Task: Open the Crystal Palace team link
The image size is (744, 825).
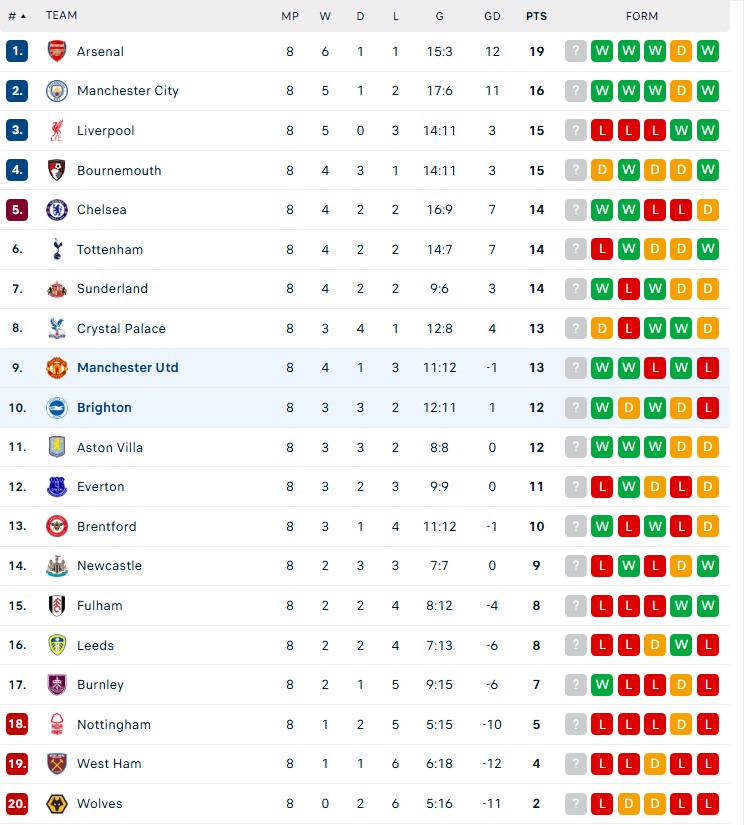Action: tap(121, 329)
